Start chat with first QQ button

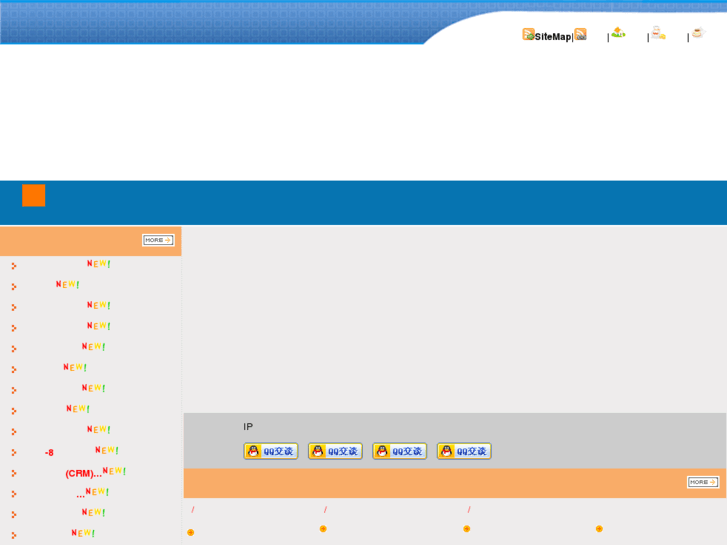(271, 451)
